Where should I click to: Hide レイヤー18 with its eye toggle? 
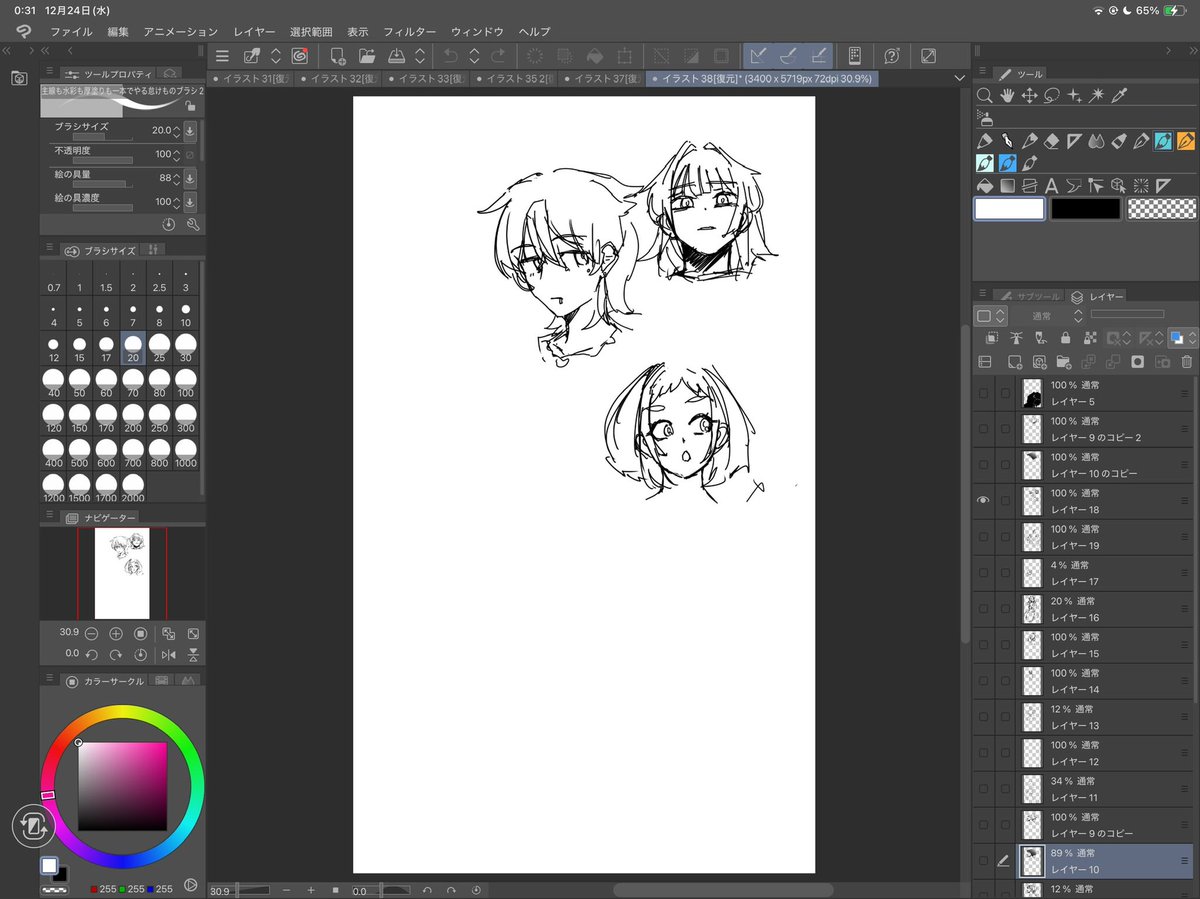point(983,500)
